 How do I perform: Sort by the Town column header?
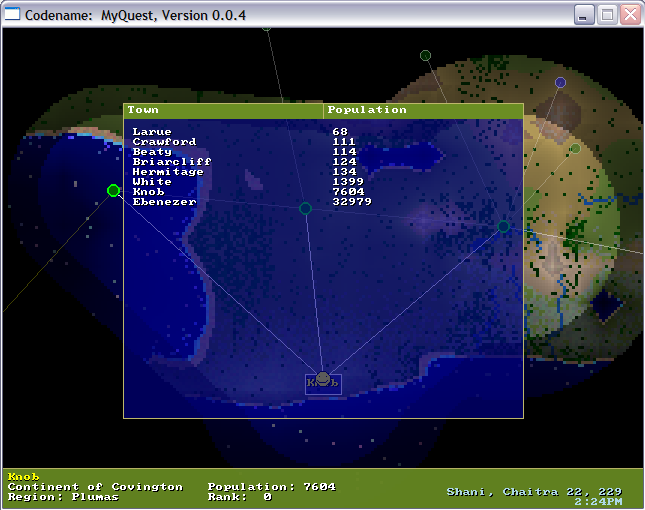pos(223,110)
